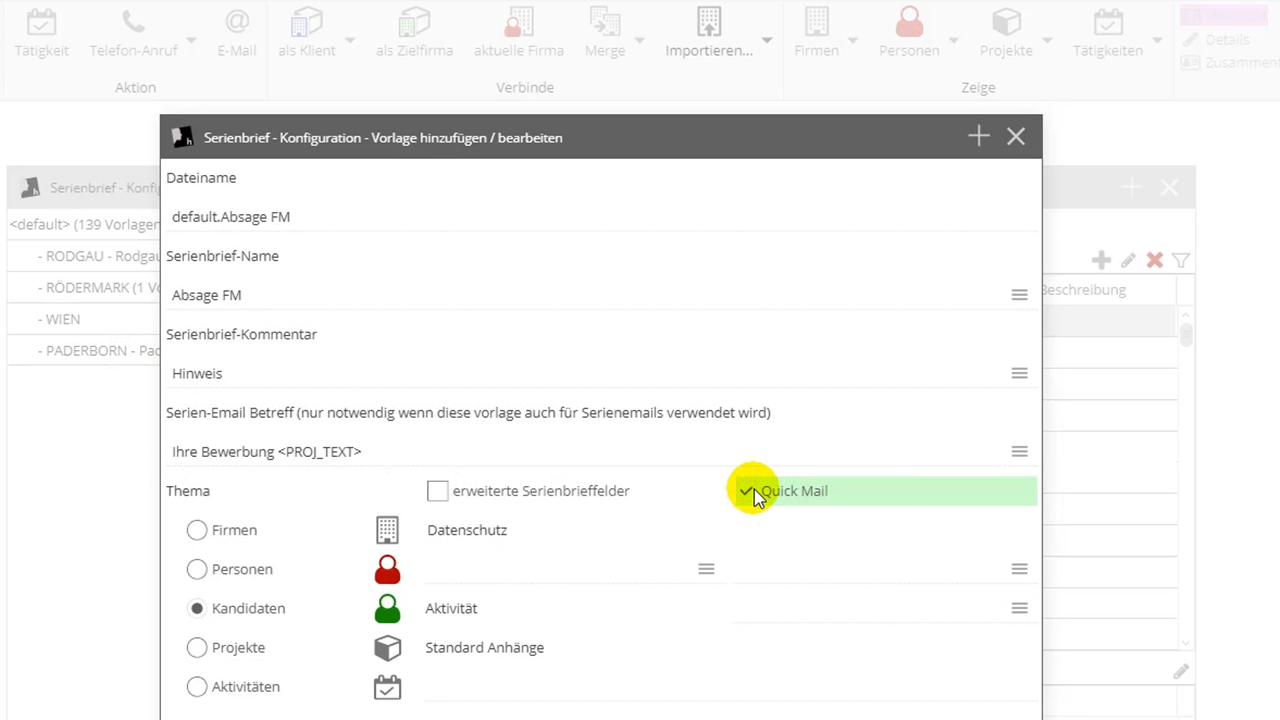Expand the Projekte dropdown arrow

click(1047, 41)
